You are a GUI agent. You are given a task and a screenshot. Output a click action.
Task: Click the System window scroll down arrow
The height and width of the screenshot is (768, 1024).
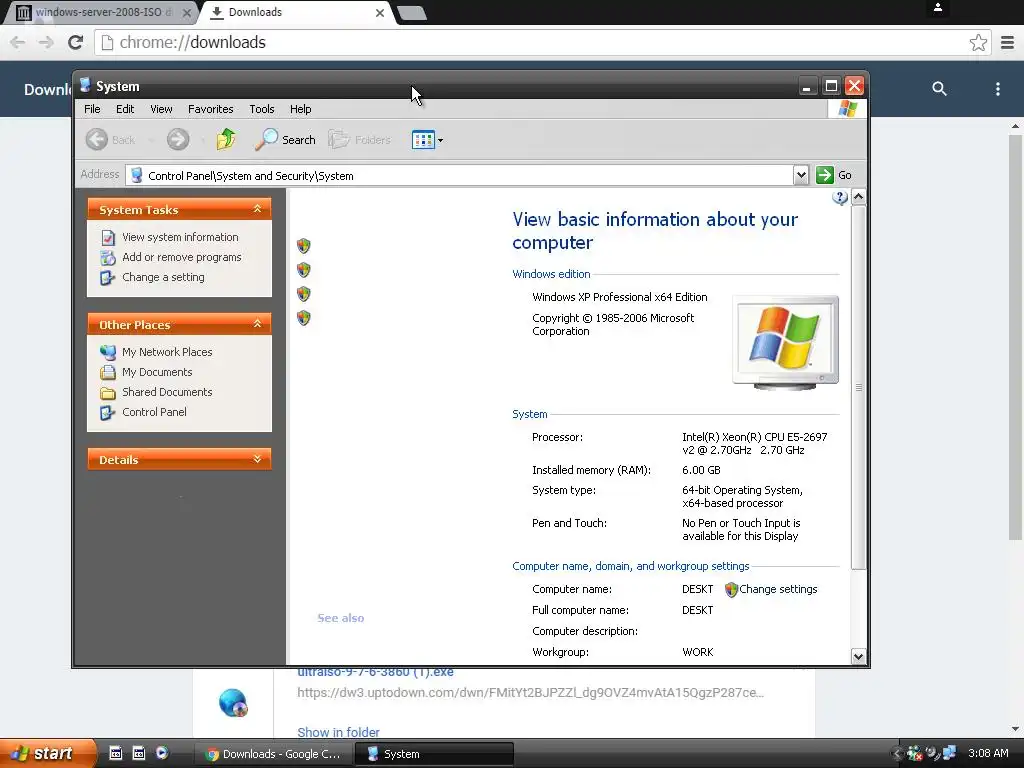tap(859, 656)
